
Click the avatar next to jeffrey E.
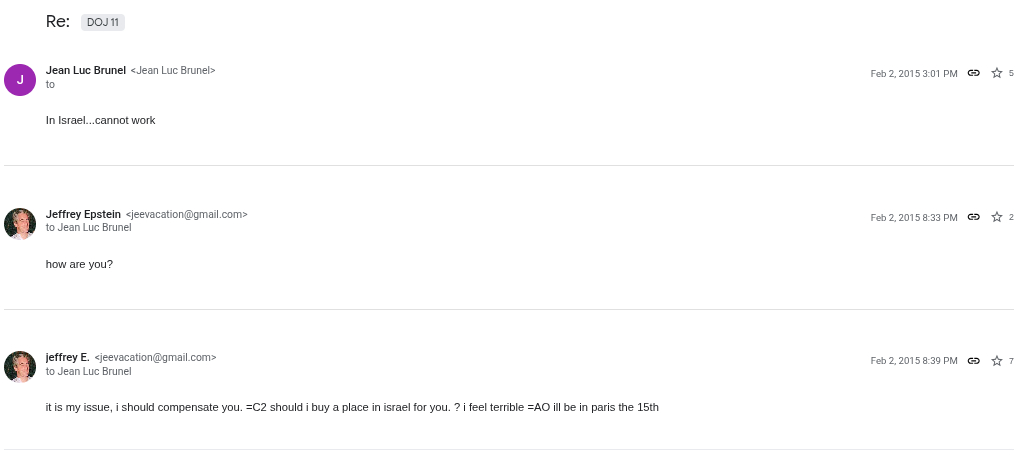[x=20, y=367]
